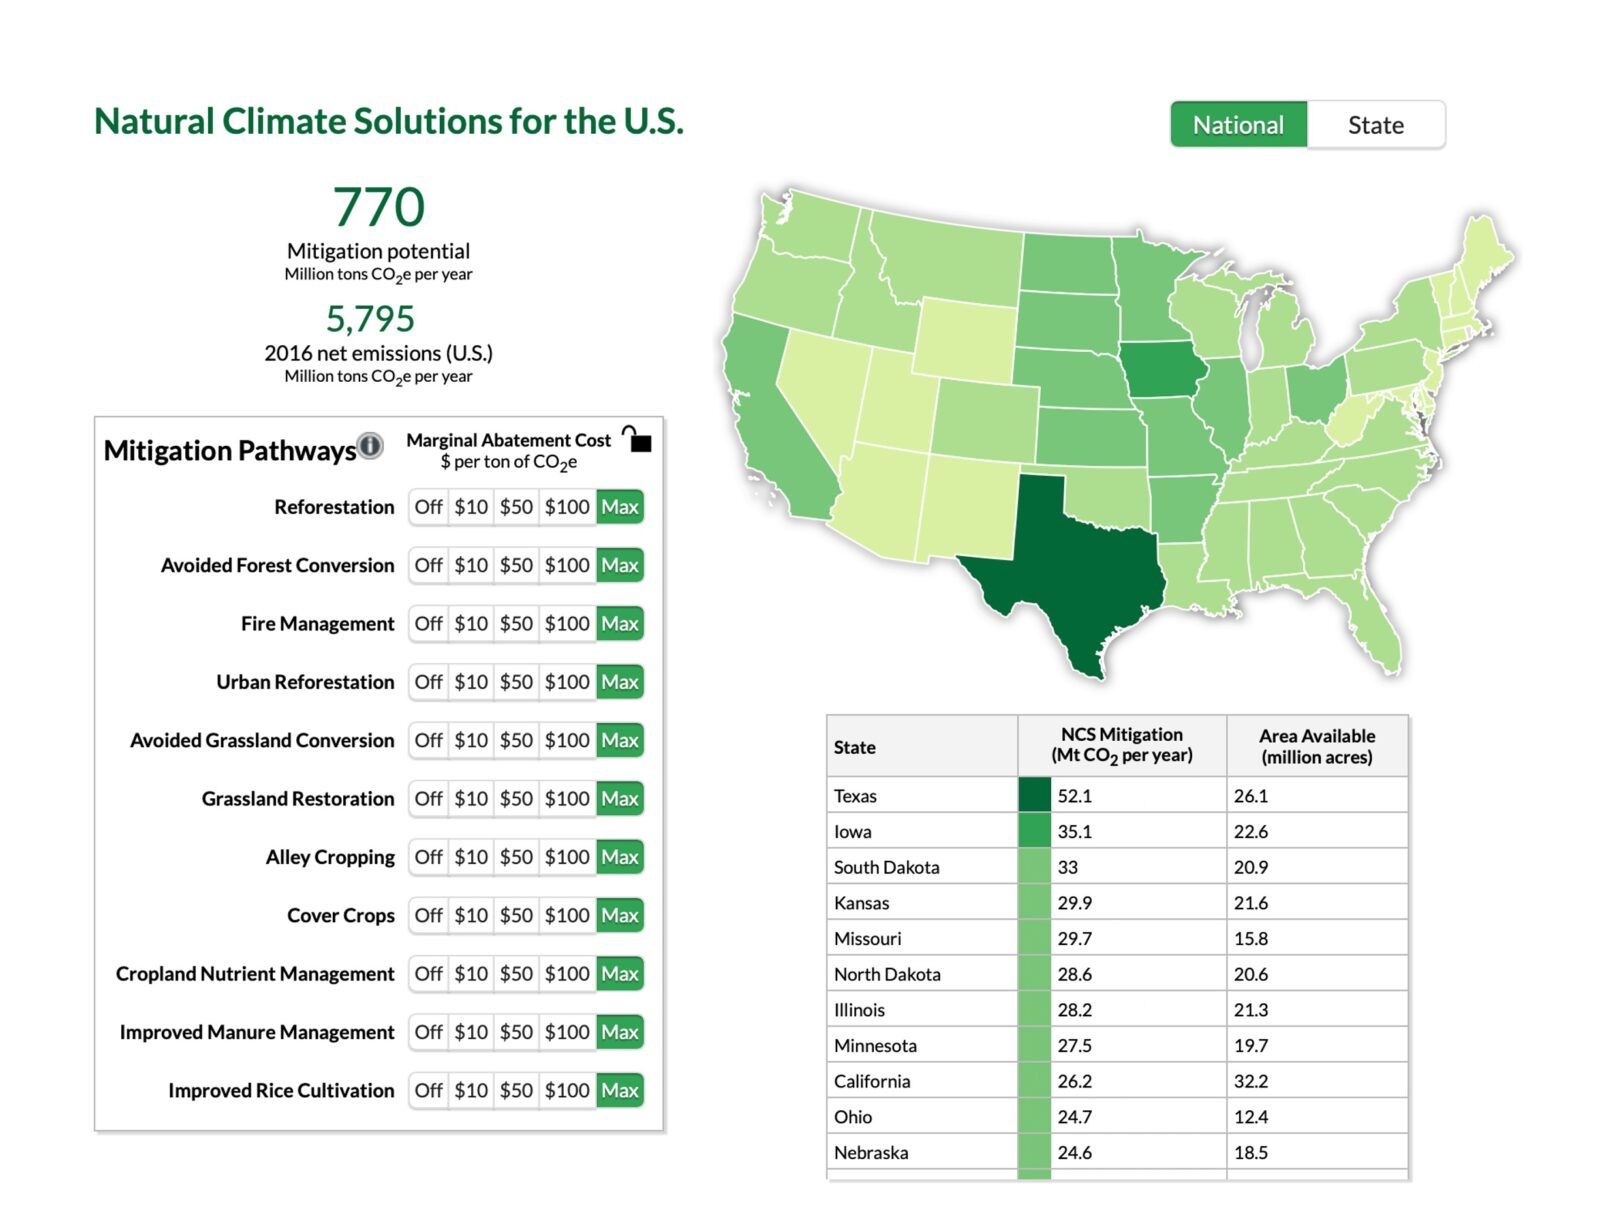Click the Area Available column header

click(1316, 746)
